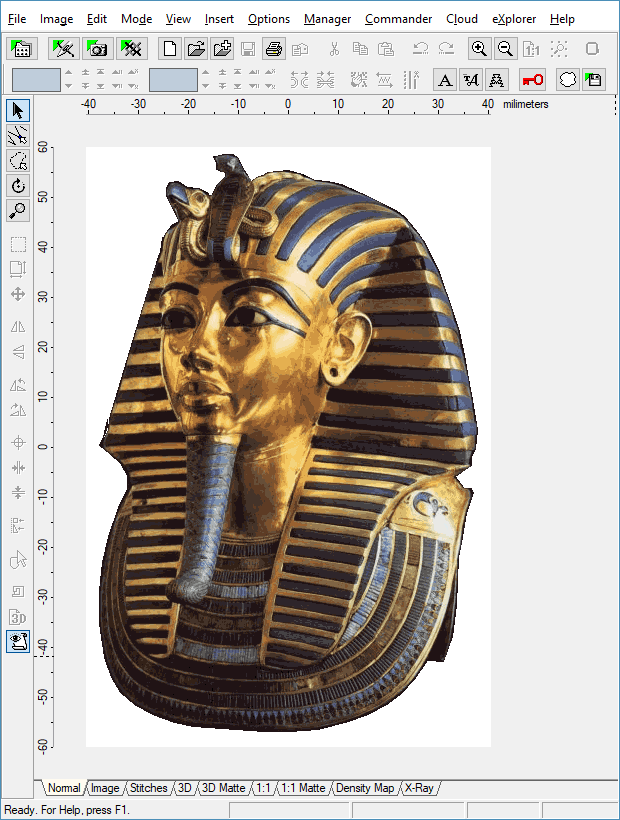Click the crosshair center tool
The height and width of the screenshot is (820, 620).
click(x=18, y=442)
